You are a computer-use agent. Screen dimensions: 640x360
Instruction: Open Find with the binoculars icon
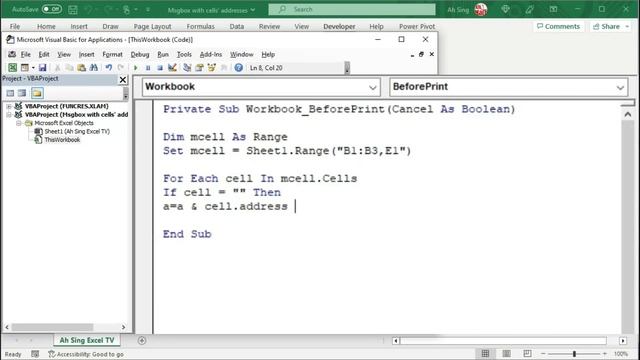(x=93, y=68)
